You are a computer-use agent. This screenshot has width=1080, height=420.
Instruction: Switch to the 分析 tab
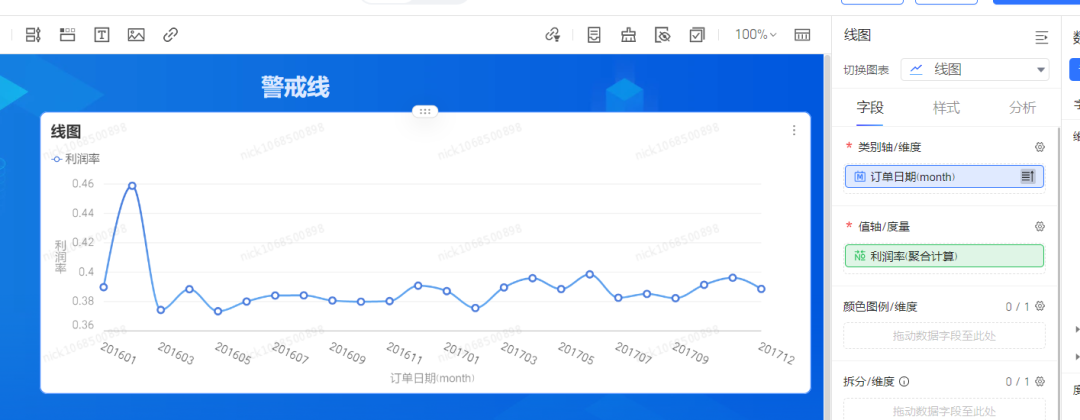point(1022,107)
